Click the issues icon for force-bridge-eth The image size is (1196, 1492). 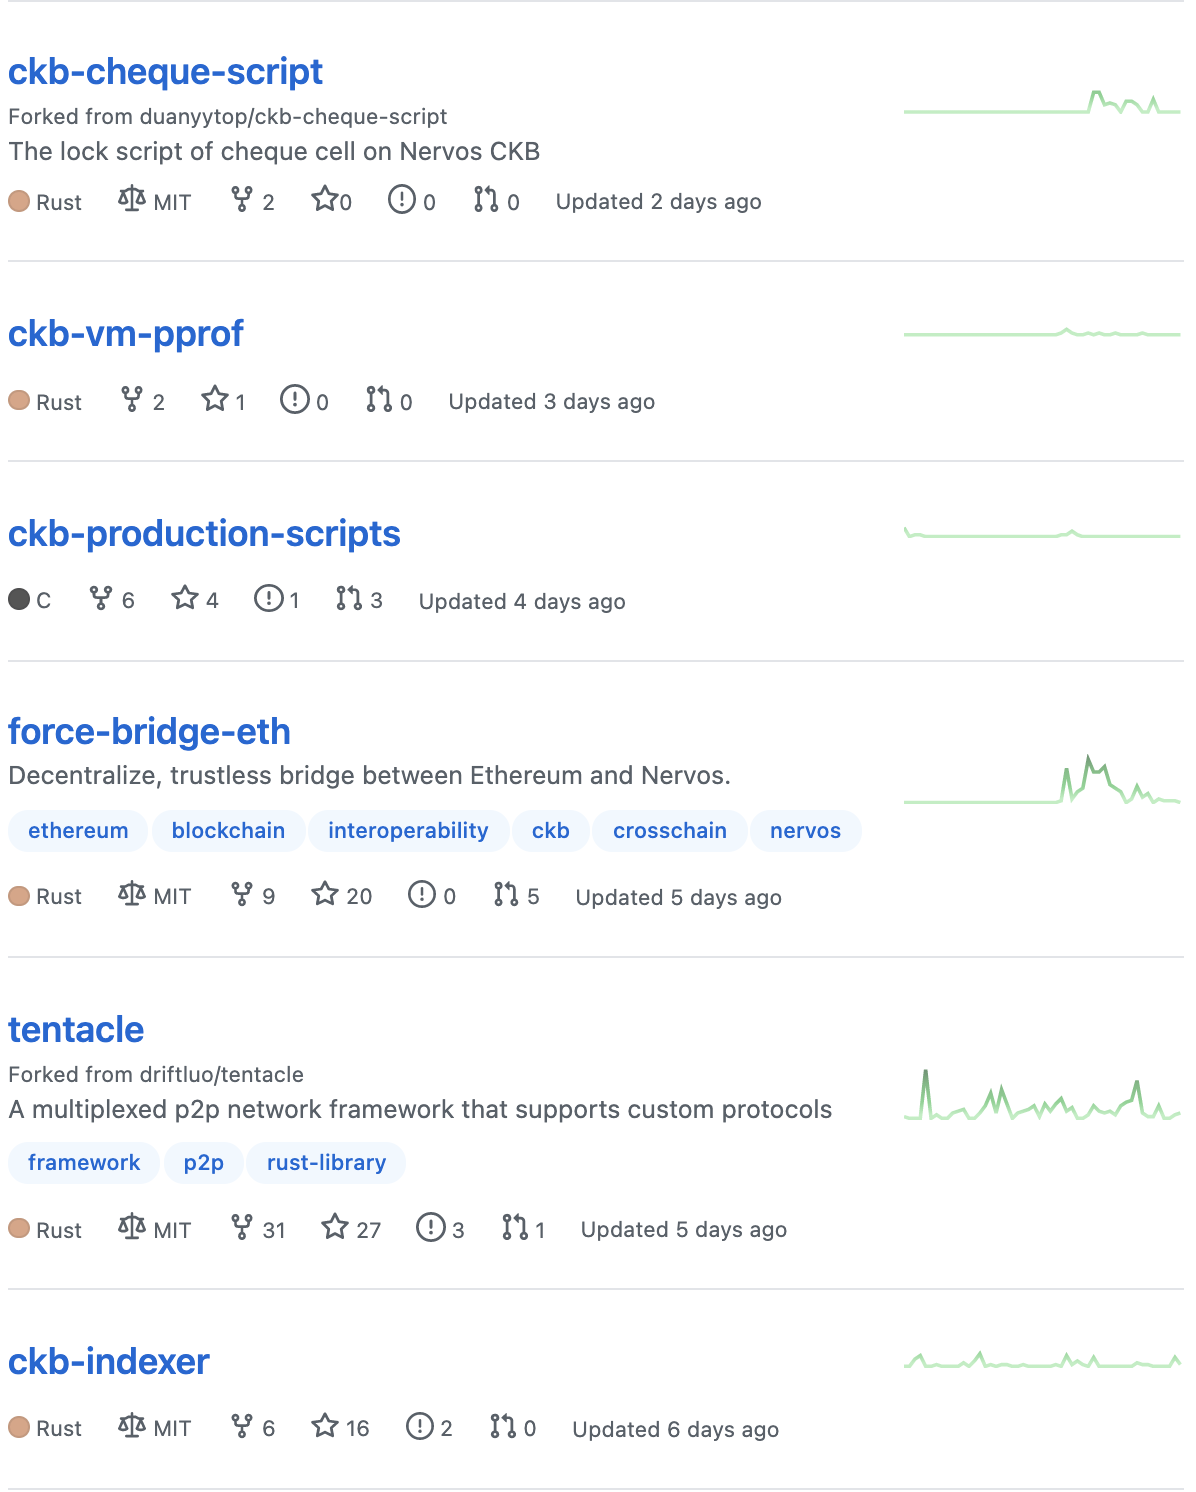coord(422,893)
